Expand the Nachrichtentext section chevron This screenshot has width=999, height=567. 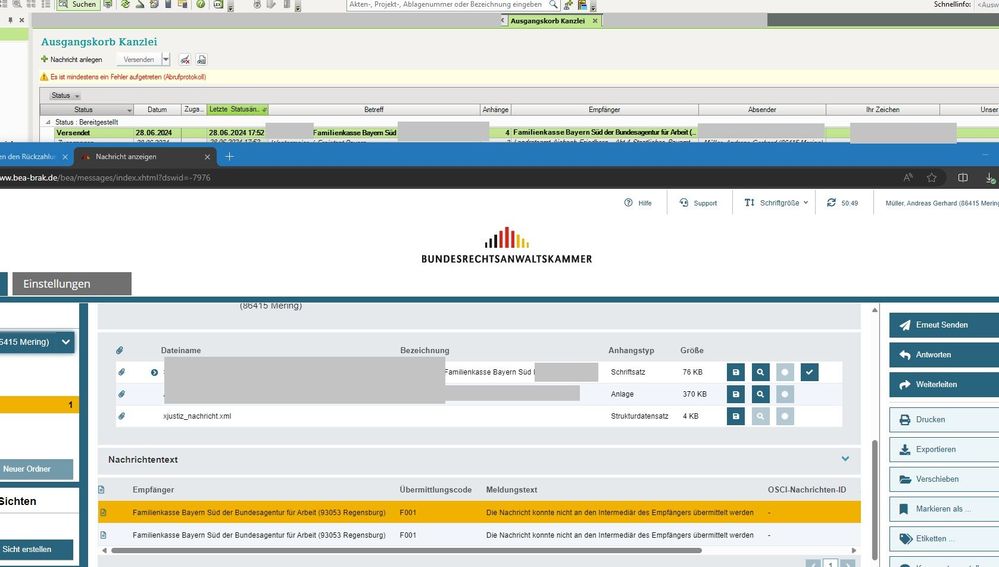pyautogui.click(x=845, y=459)
